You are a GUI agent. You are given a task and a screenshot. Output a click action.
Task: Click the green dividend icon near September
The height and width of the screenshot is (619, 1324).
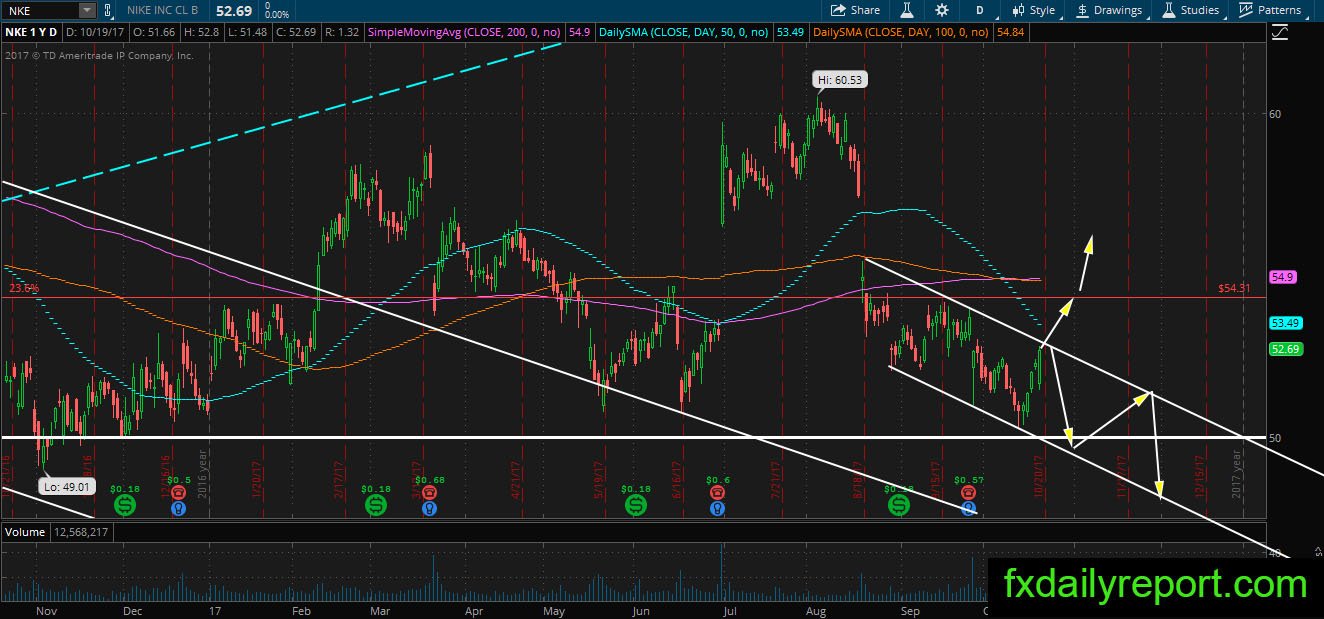[x=900, y=506]
